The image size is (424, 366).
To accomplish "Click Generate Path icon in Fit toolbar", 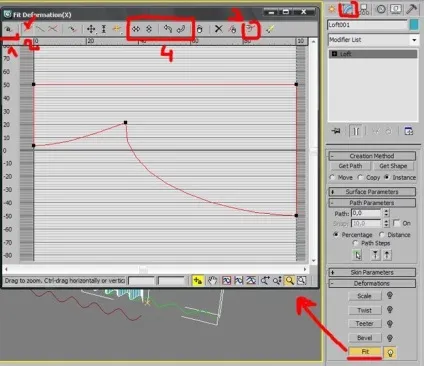I will click(x=270, y=29).
